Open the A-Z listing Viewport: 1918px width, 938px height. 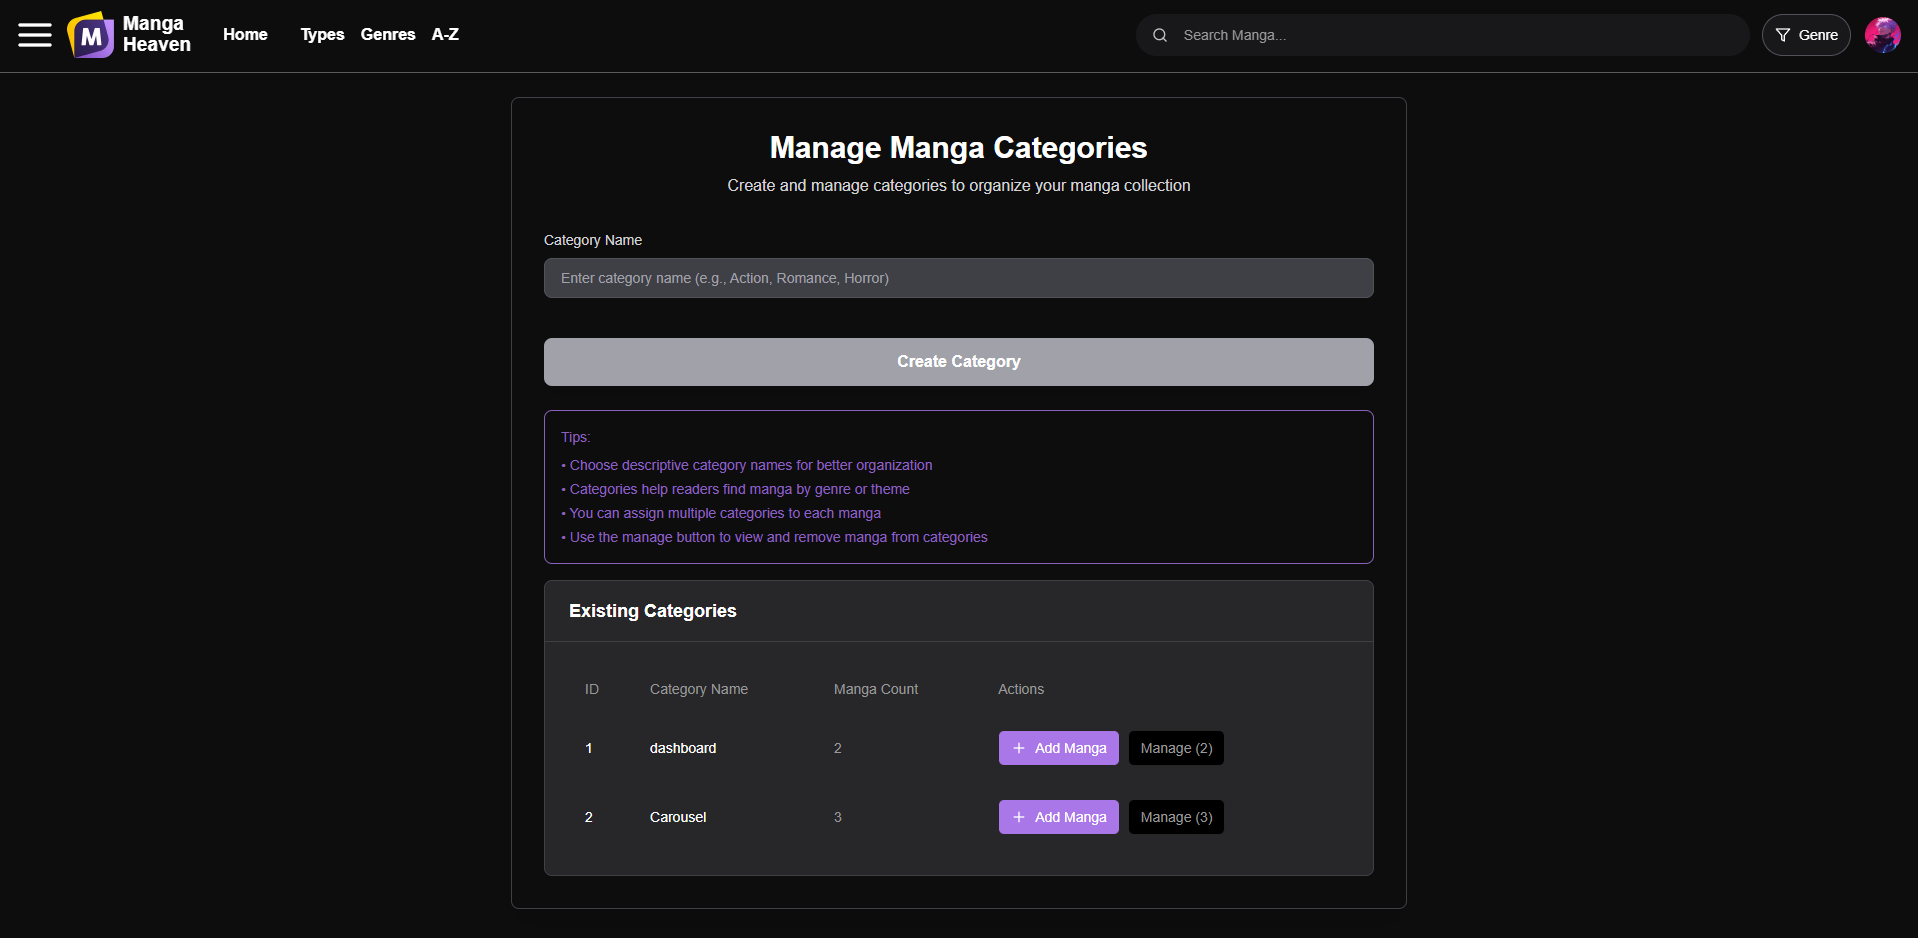point(445,34)
